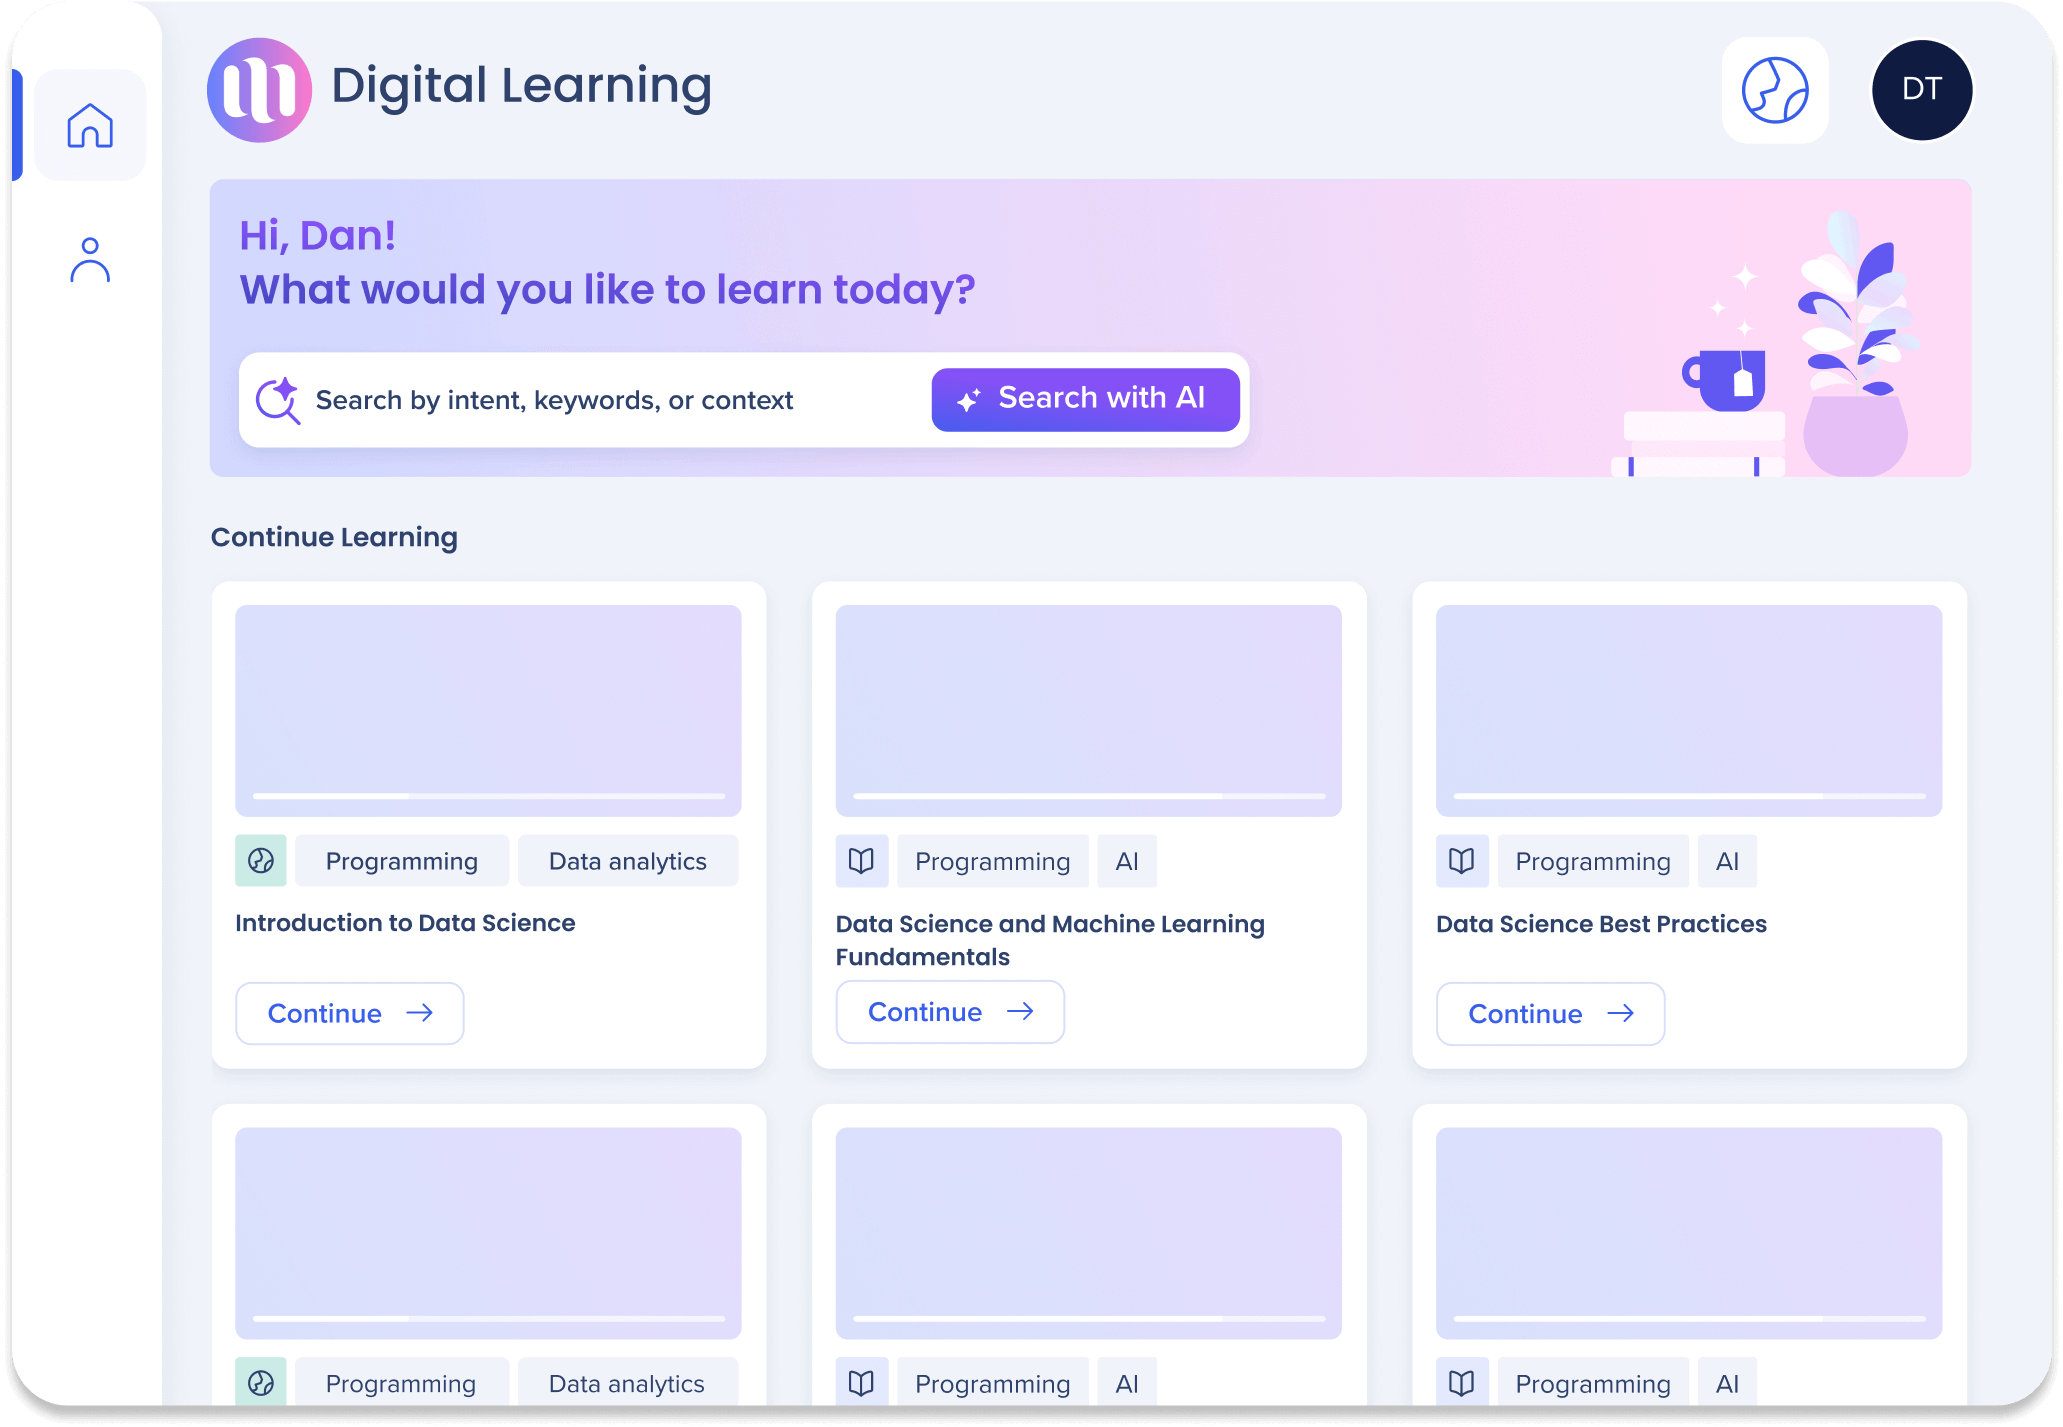Click book icon on Machine Learning Fundamentals card
This screenshot has height=1427, width=2063.
861,861
